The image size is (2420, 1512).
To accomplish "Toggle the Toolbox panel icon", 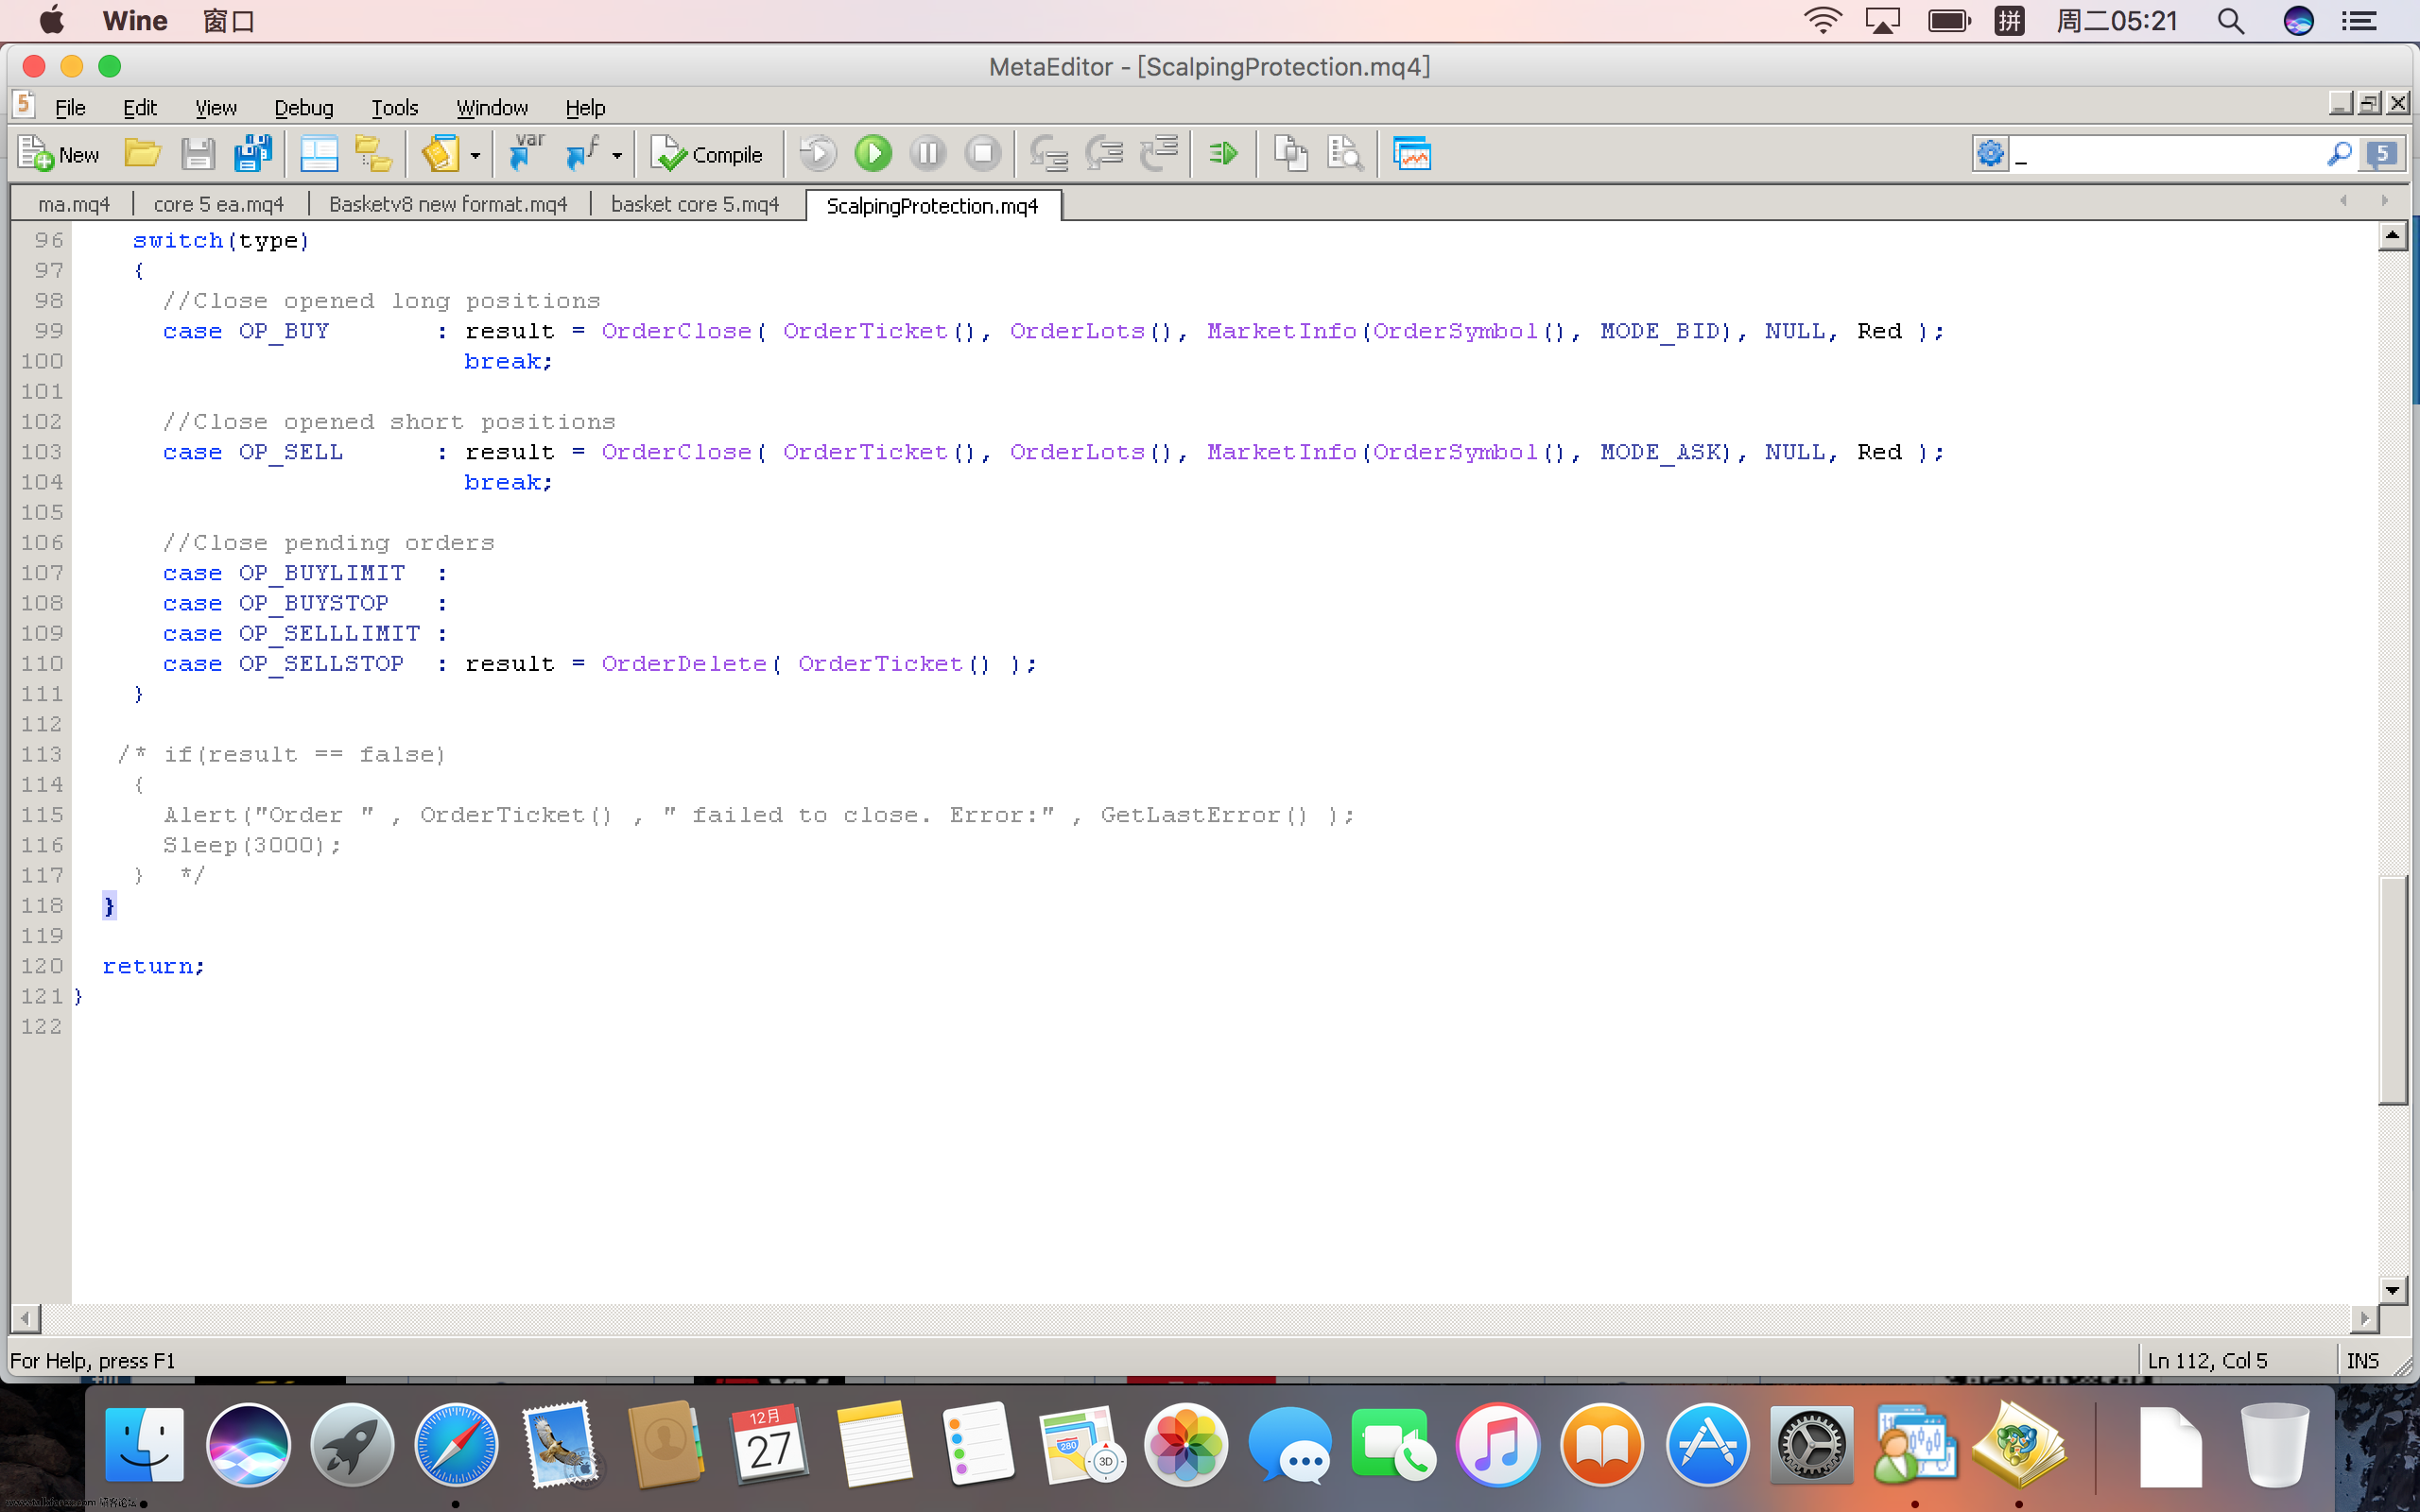I will point(319,154).
